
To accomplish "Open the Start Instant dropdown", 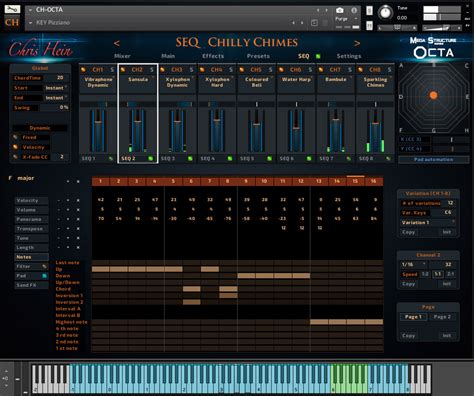I will [x=56, y=88].
